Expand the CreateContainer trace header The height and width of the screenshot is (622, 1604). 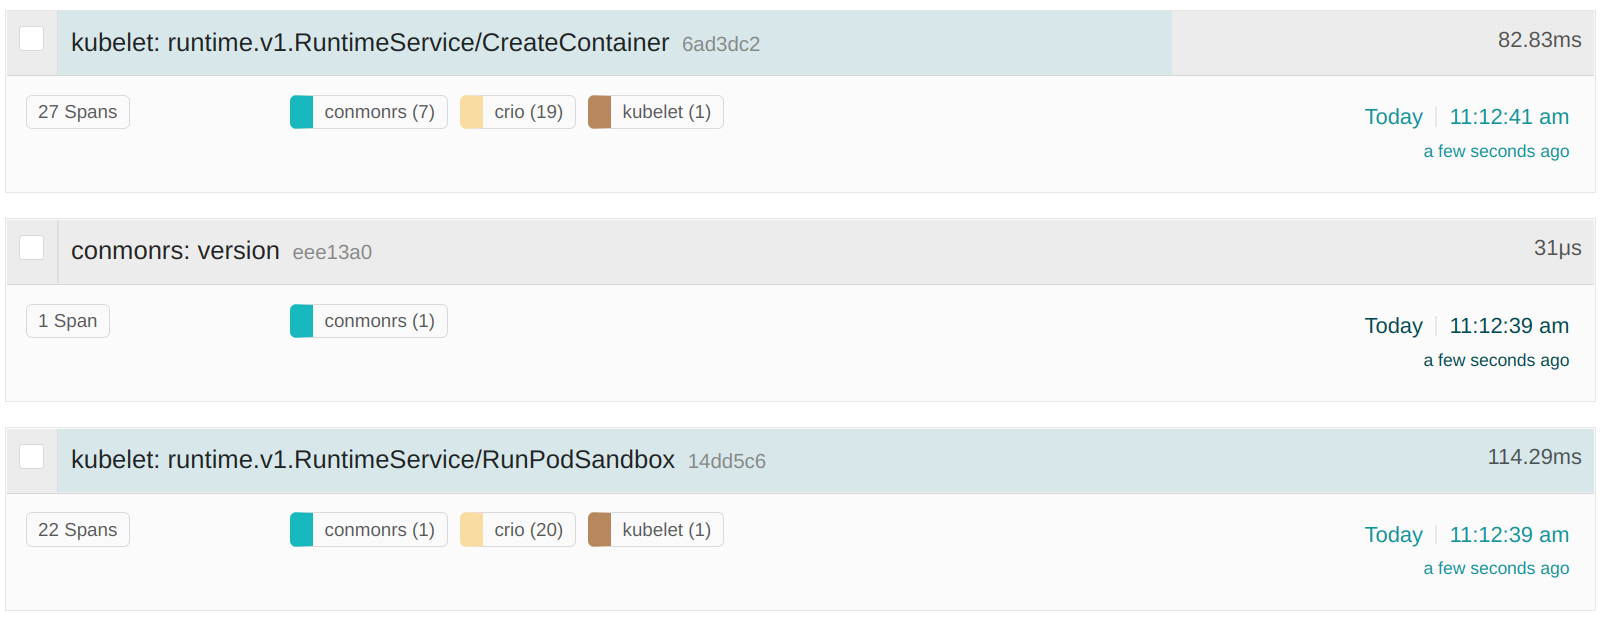click(x=368, y=43)
